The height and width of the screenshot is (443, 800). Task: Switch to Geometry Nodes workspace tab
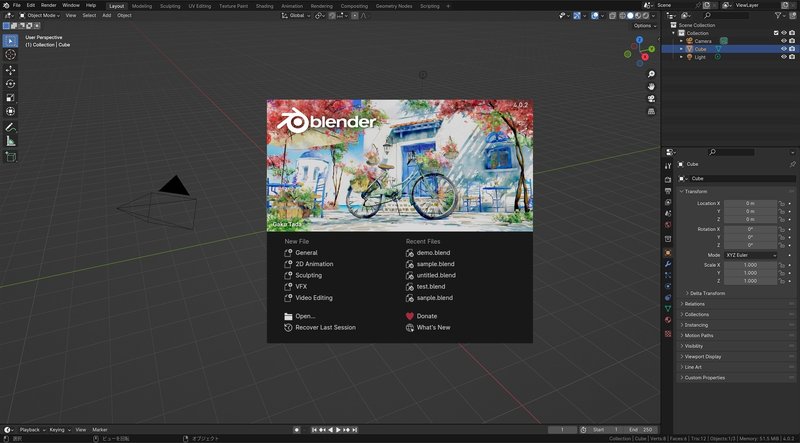[x=393, y=6]
